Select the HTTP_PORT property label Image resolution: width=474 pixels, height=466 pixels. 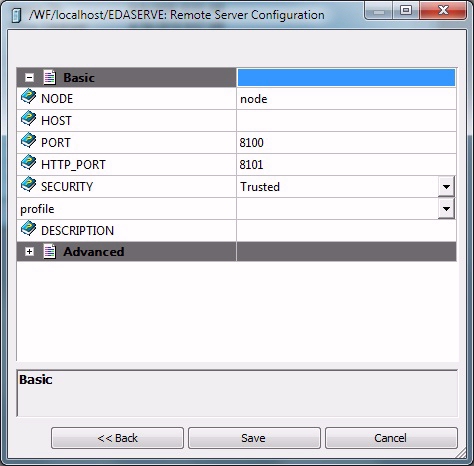(x=73, y=165)
